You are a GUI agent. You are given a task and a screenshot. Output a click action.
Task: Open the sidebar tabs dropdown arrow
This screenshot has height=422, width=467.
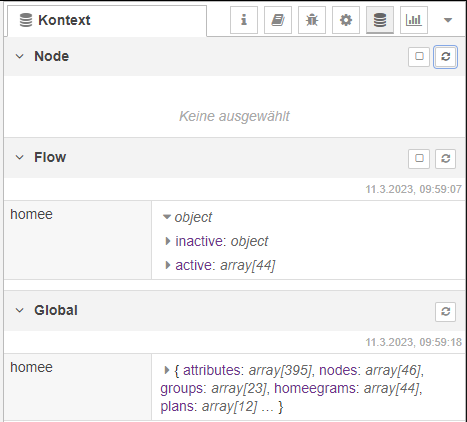[x=448, y=20]
